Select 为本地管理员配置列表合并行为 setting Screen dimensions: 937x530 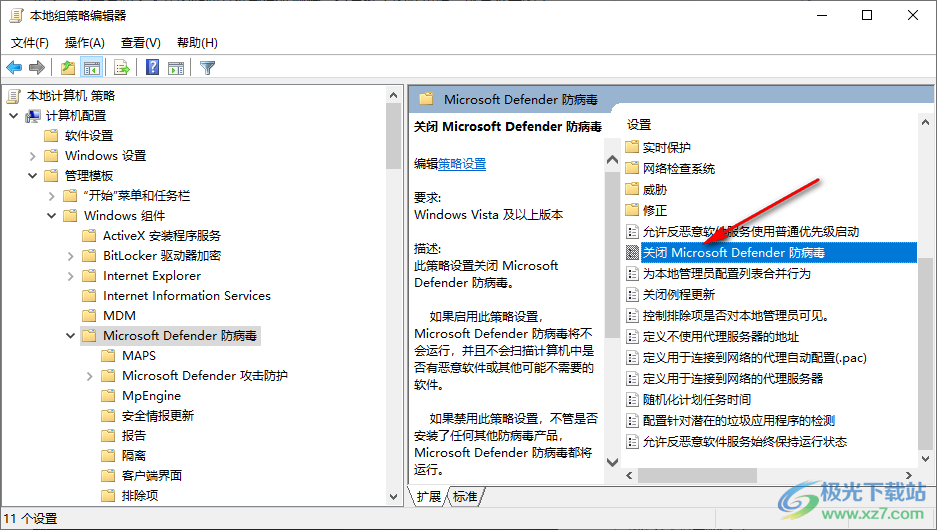727,274
